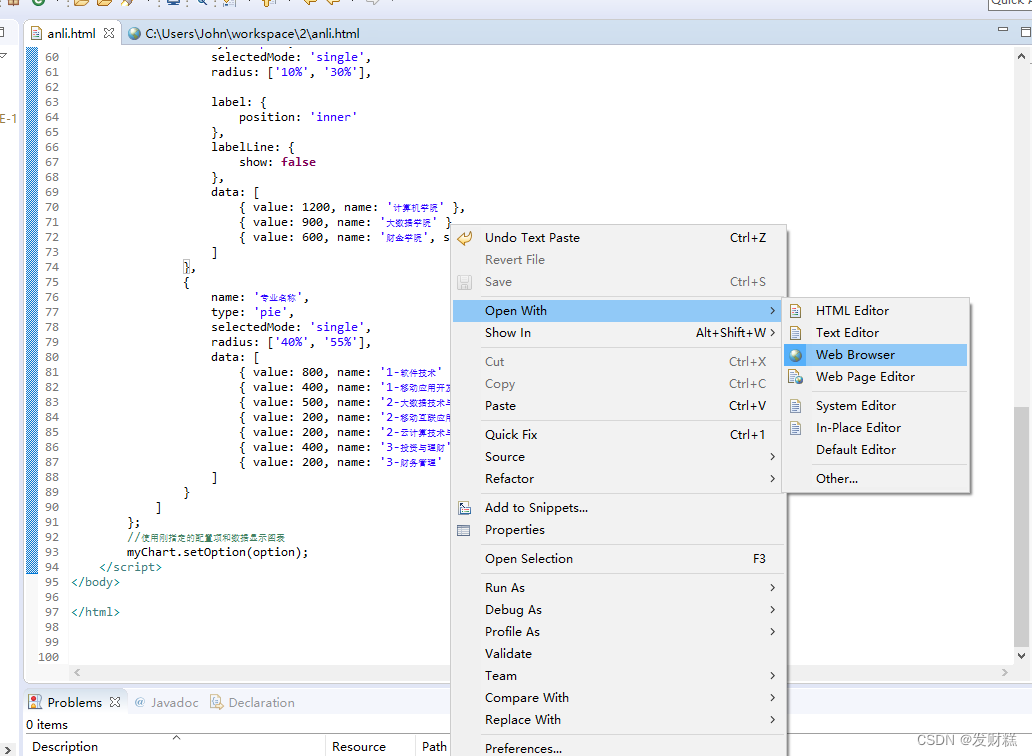Switch focus to the Problems view
This screenshot has height=756, width=1032.
(75, 701)
